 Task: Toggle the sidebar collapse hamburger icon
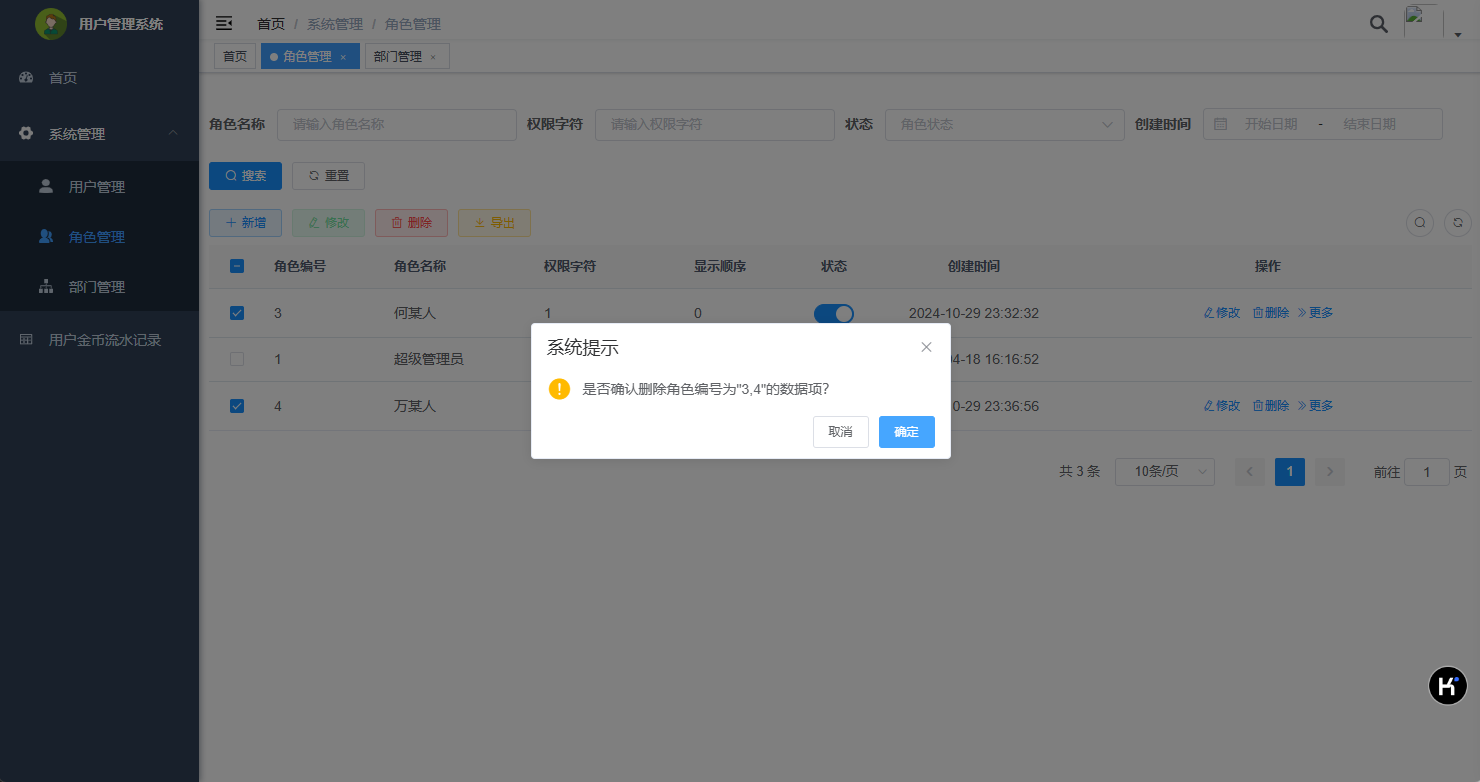224,23
